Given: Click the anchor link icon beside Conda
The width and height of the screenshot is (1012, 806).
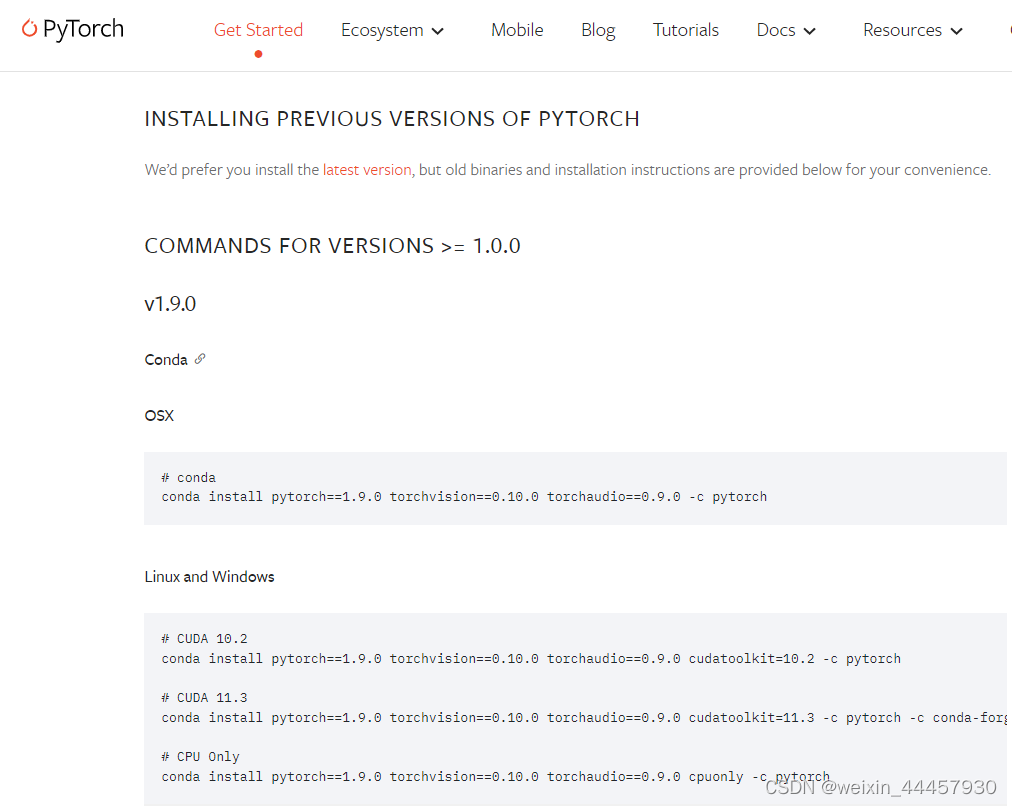Looking at the screenshot, I should point(200,359).
